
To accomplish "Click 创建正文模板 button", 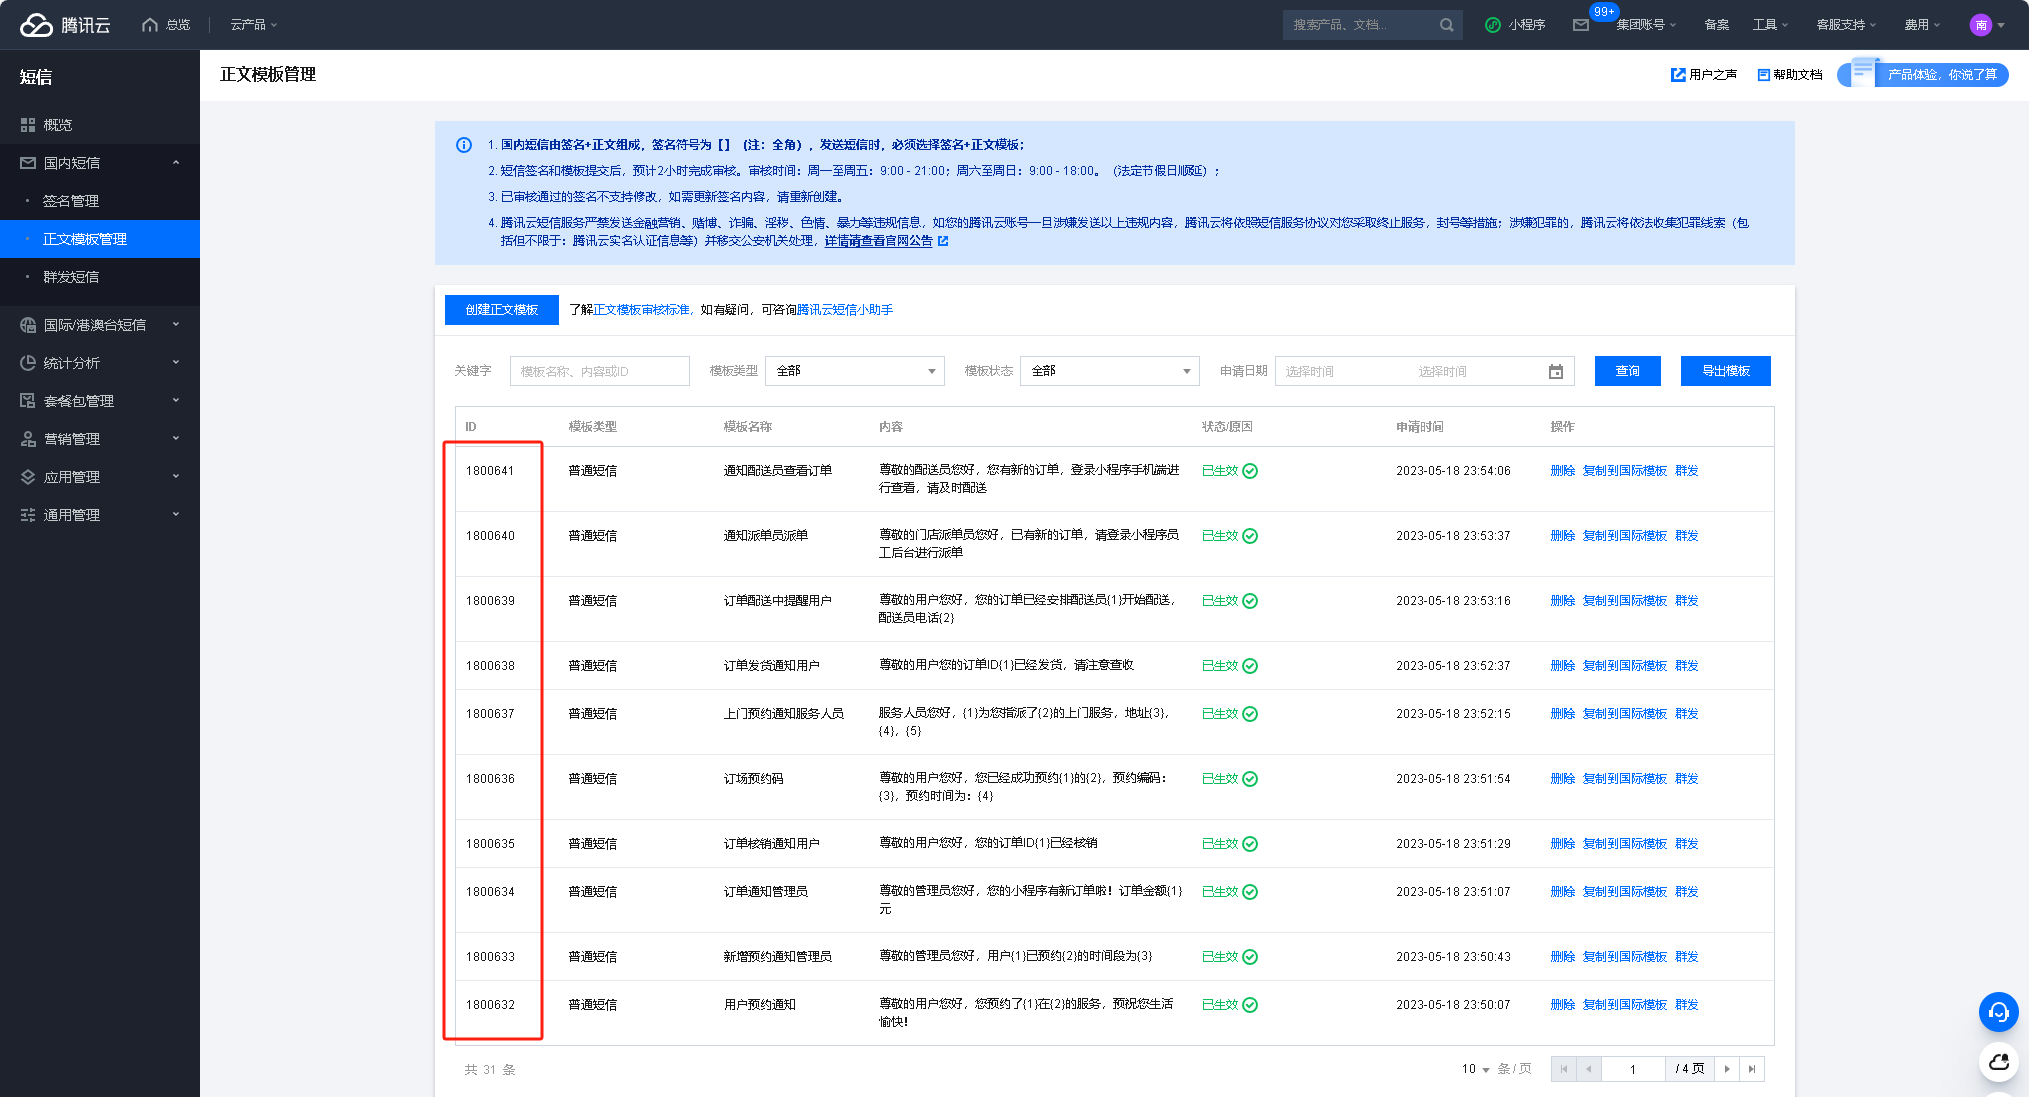I will pos(502,310).
